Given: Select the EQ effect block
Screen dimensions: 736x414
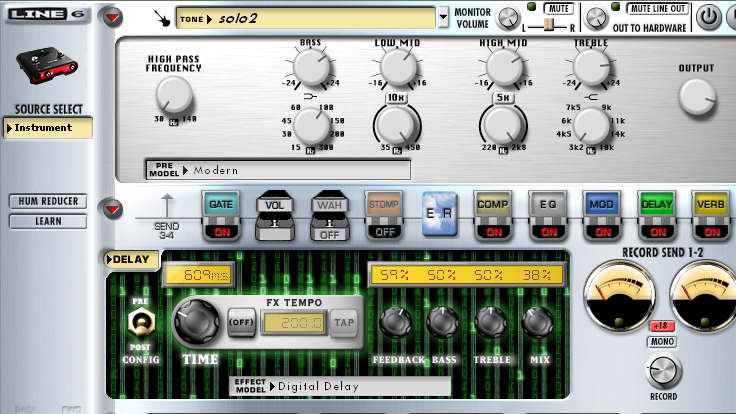Looking at the screenshot, I should point(548,204).
